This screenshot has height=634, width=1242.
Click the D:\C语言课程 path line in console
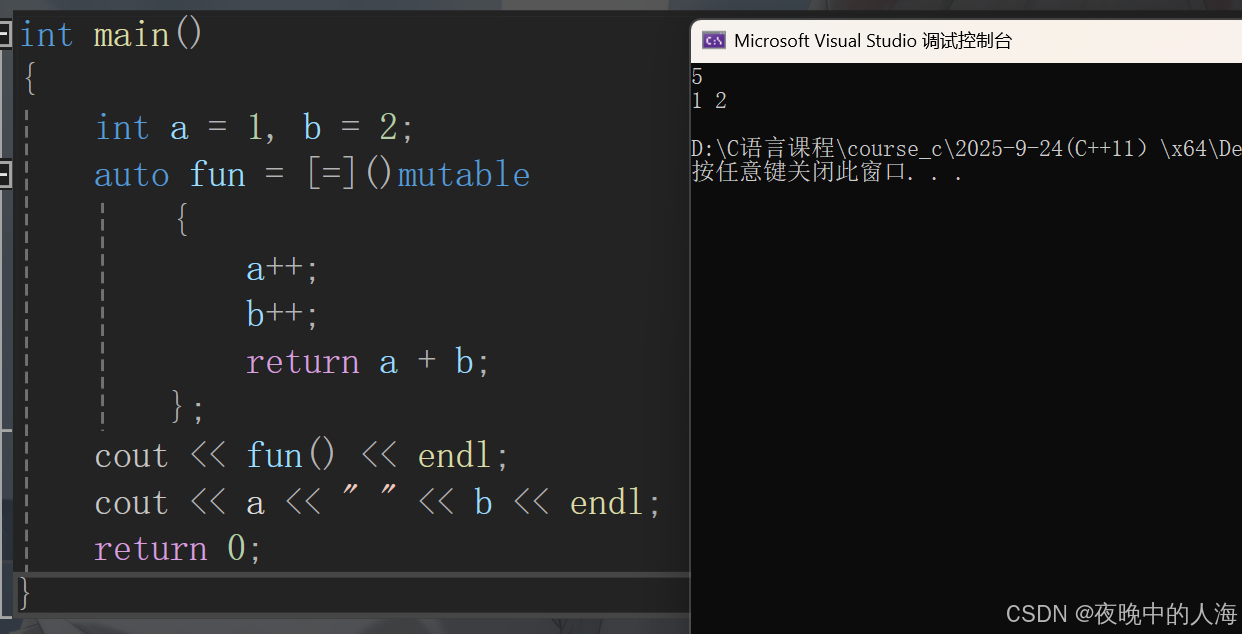pos(966,149)
